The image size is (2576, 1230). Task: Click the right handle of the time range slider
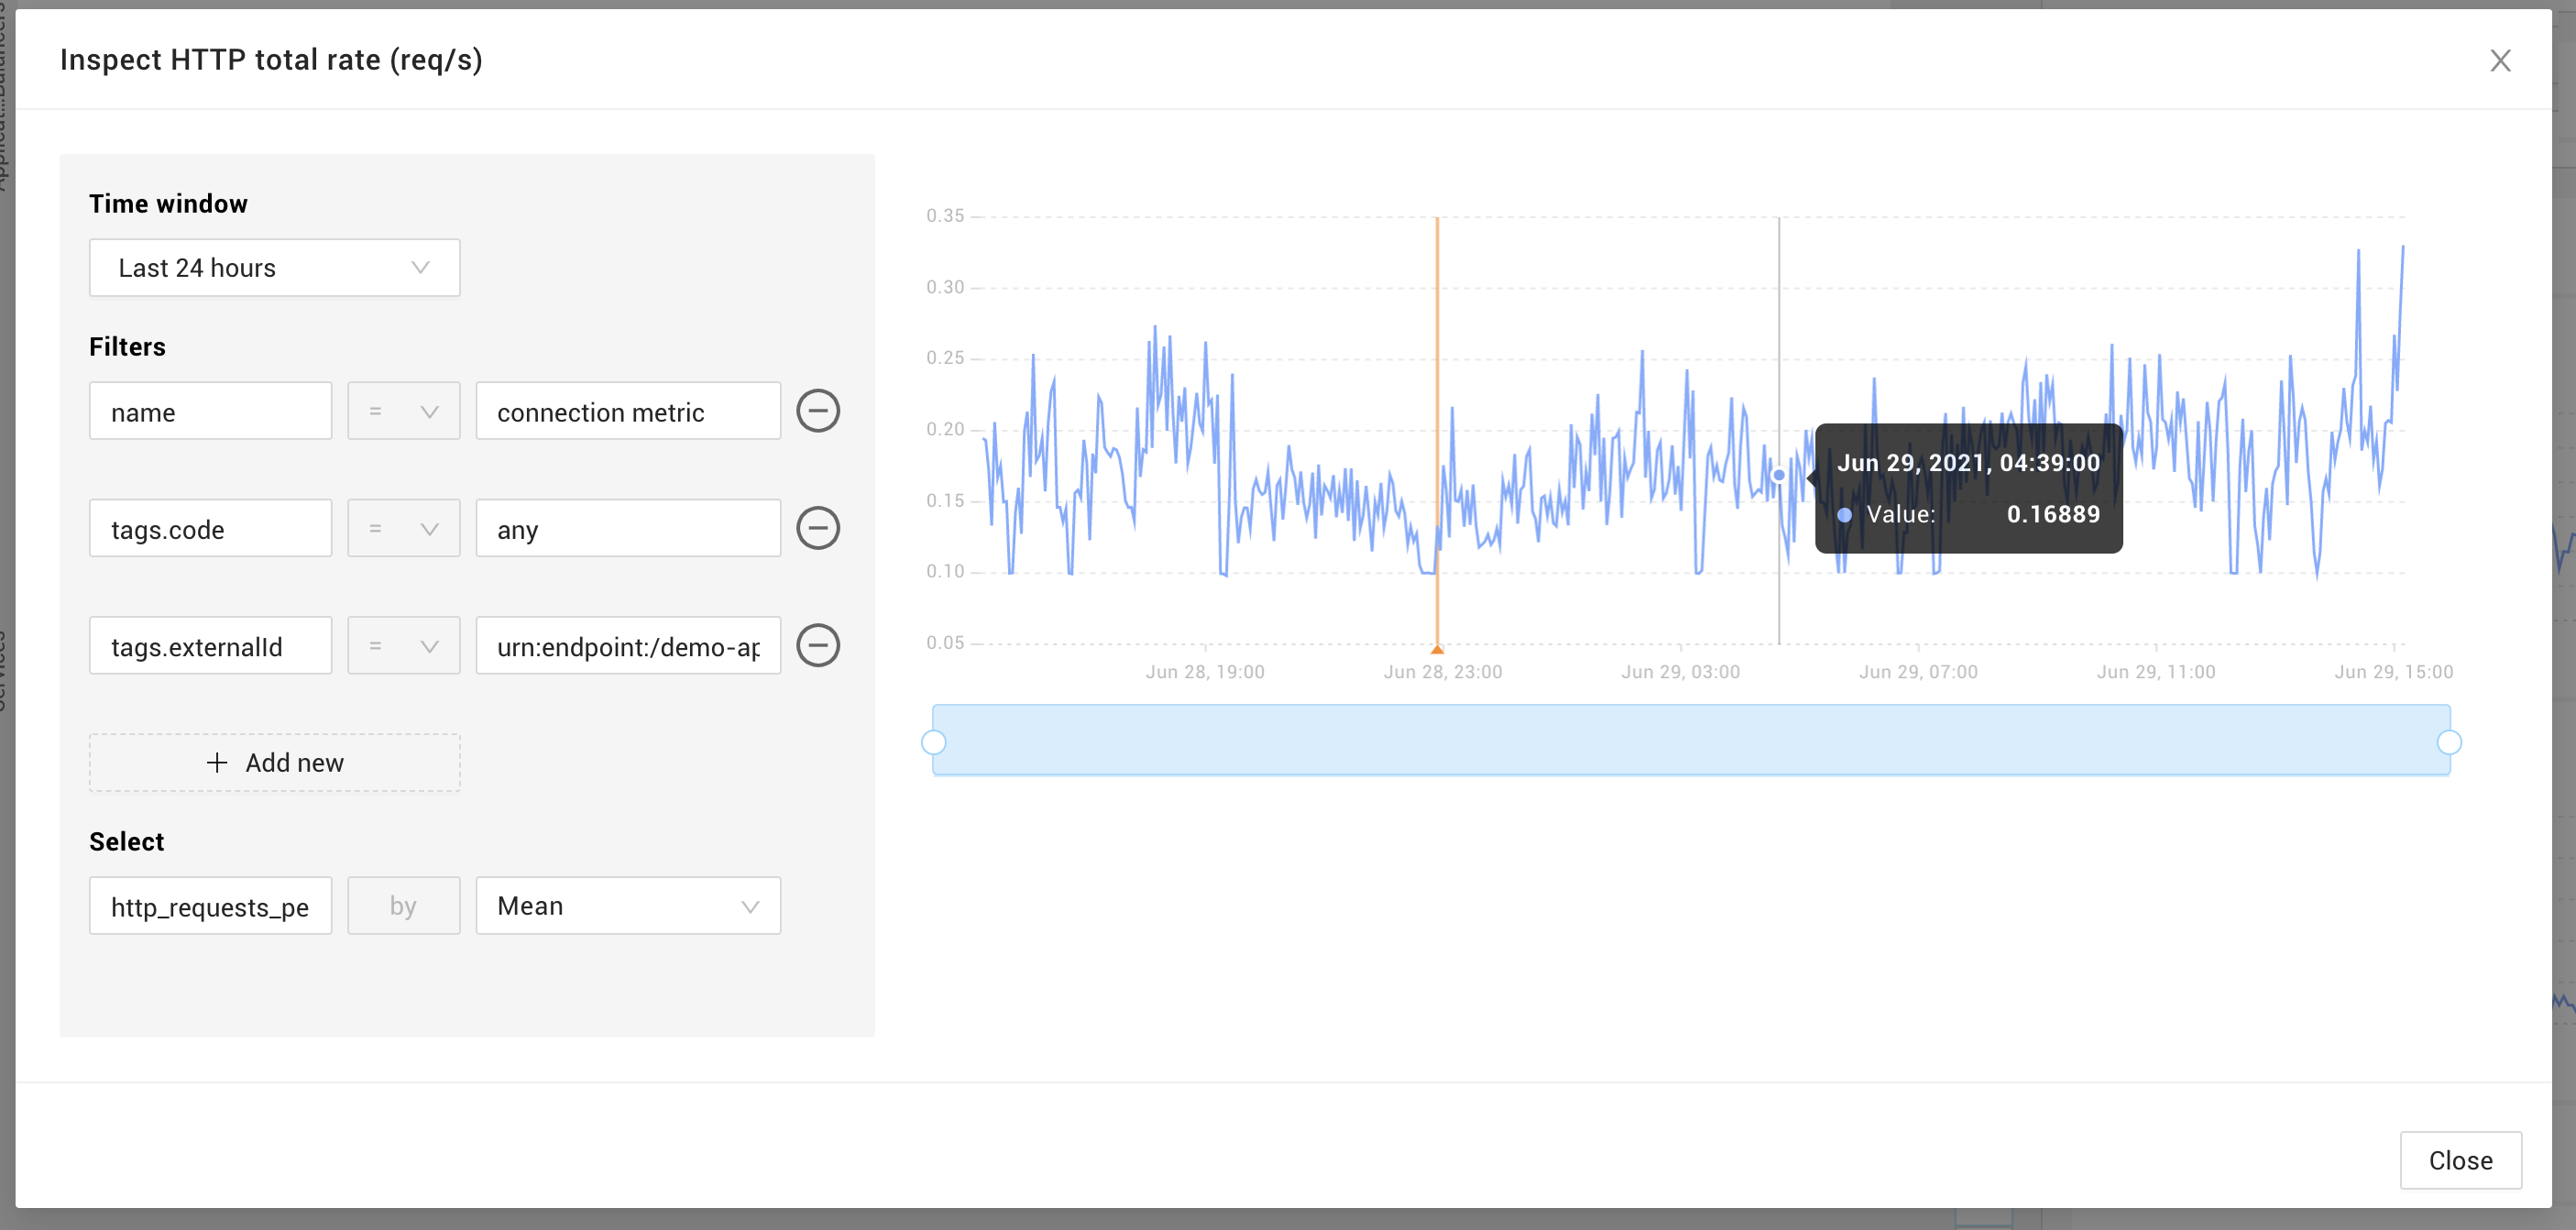(2449, 742)
